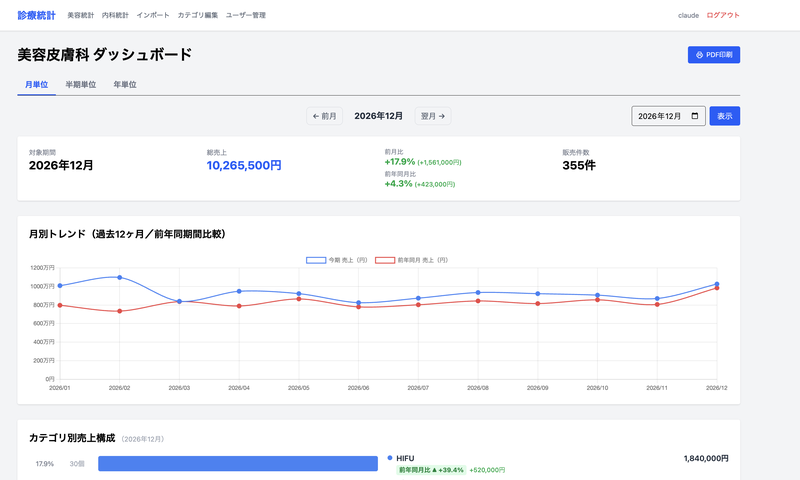Screen dimensions: 800x480
Task: Click the 前年同月比 +39.4% badge under HIFU
Action: pyautogui.click(x=431, y=470)
